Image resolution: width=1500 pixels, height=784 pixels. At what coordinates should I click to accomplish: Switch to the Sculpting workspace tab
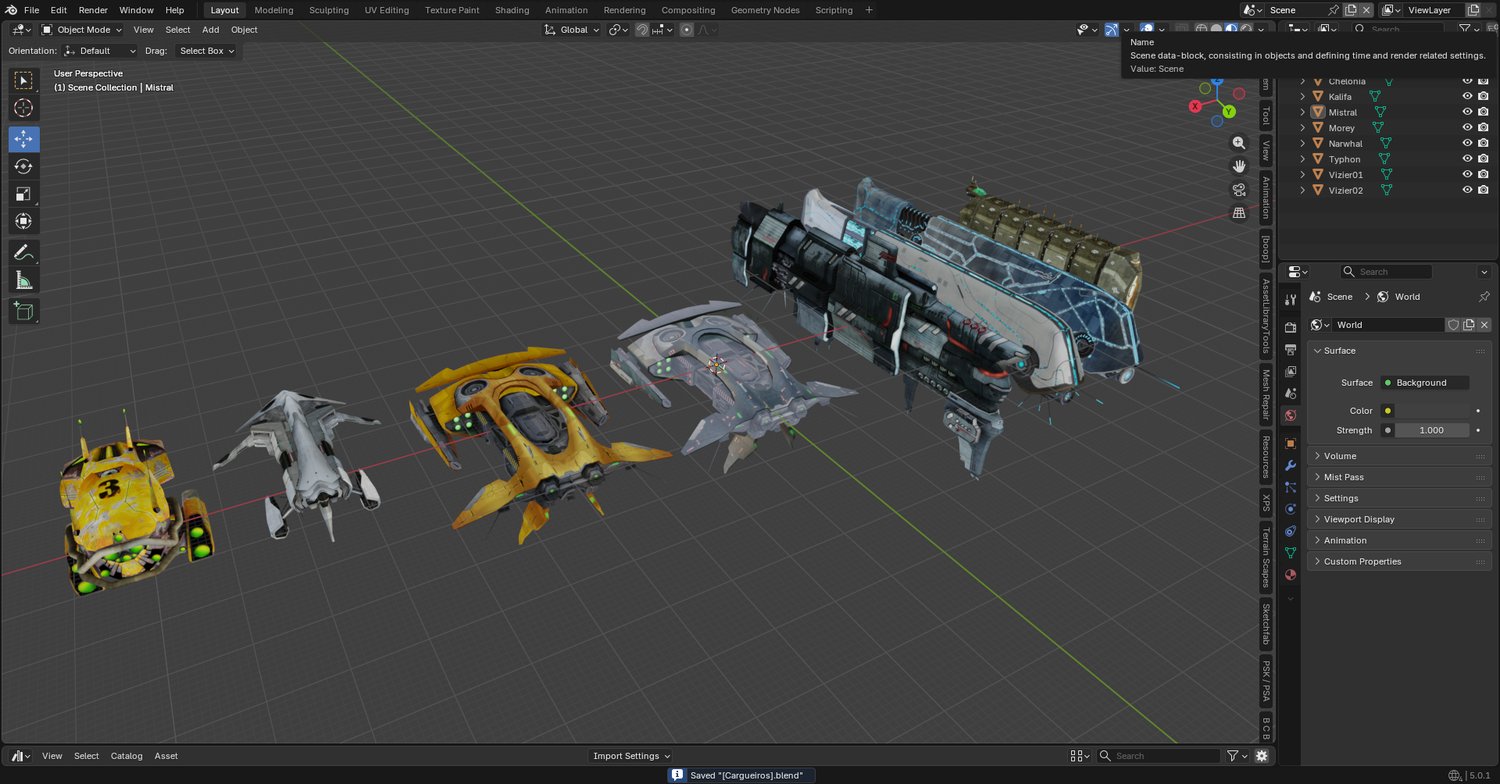click(328, 10)
